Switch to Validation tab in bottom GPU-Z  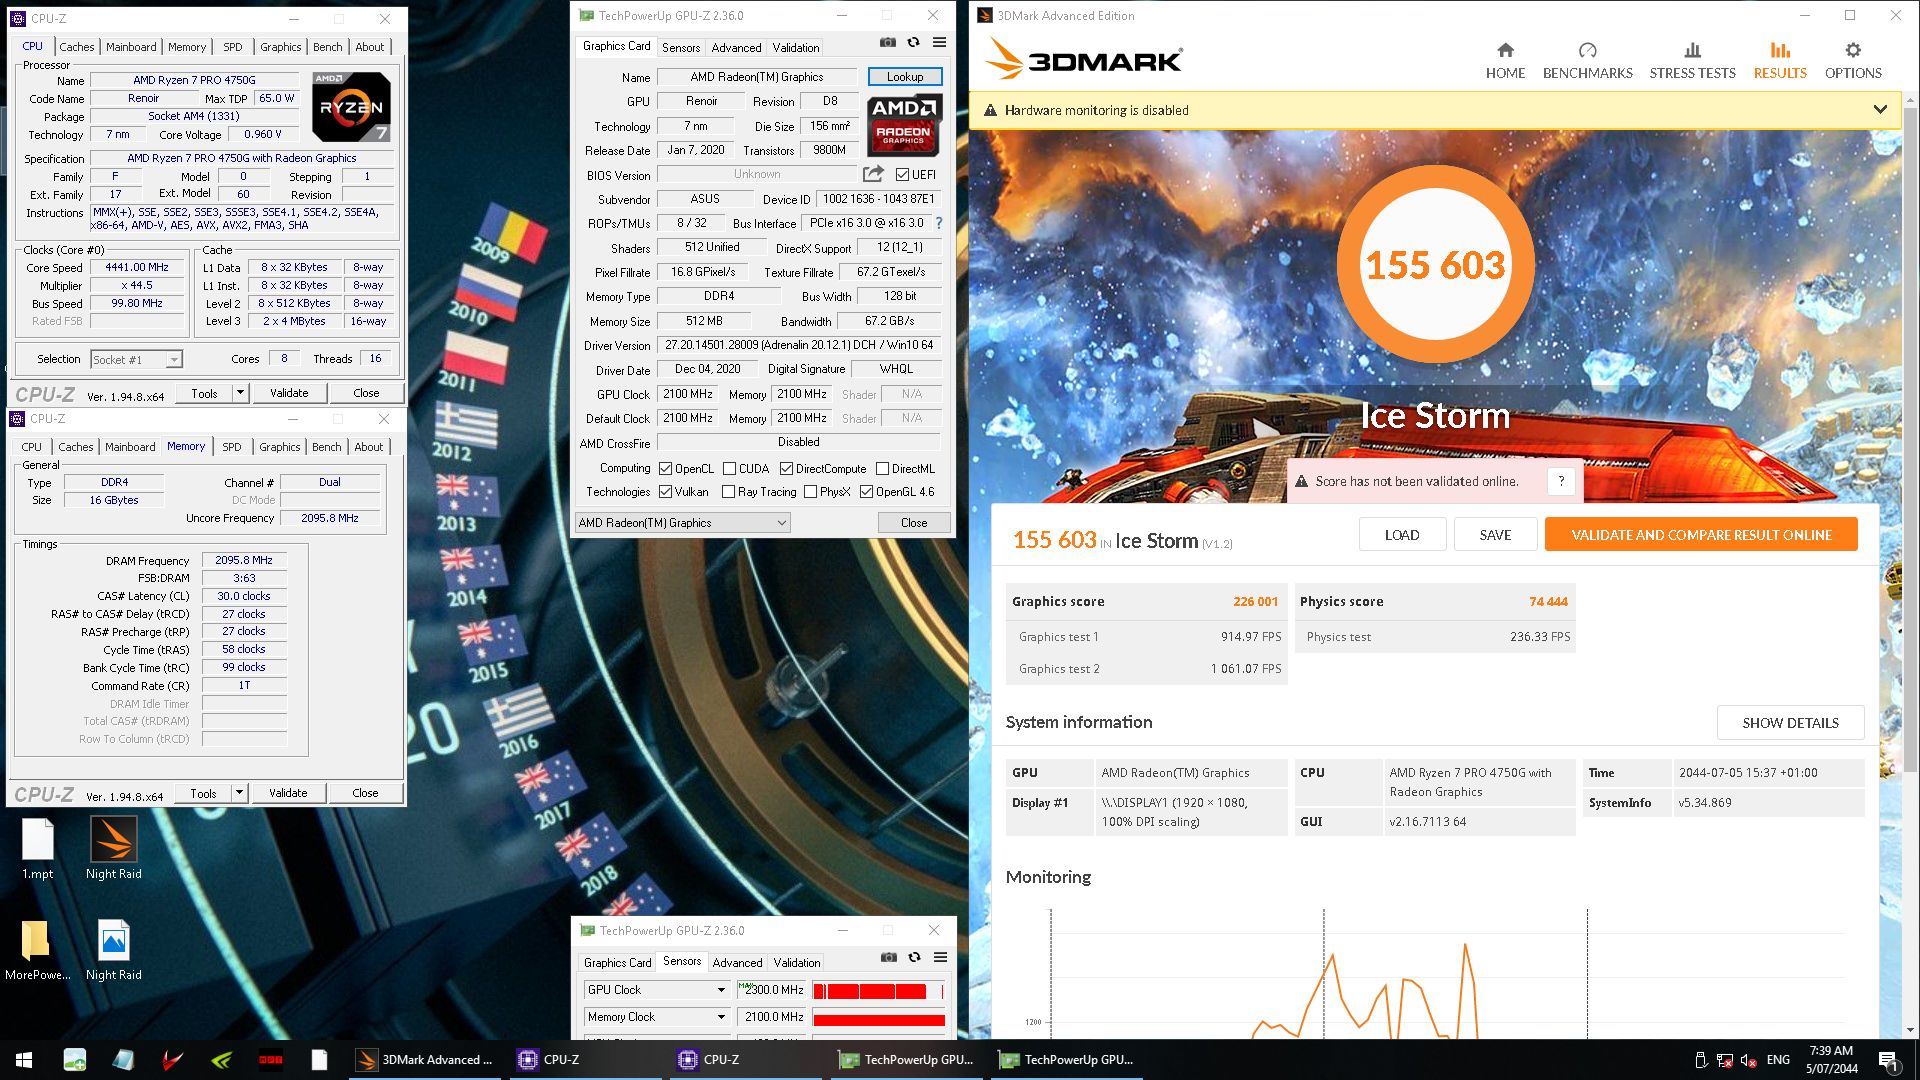[797, 962]
